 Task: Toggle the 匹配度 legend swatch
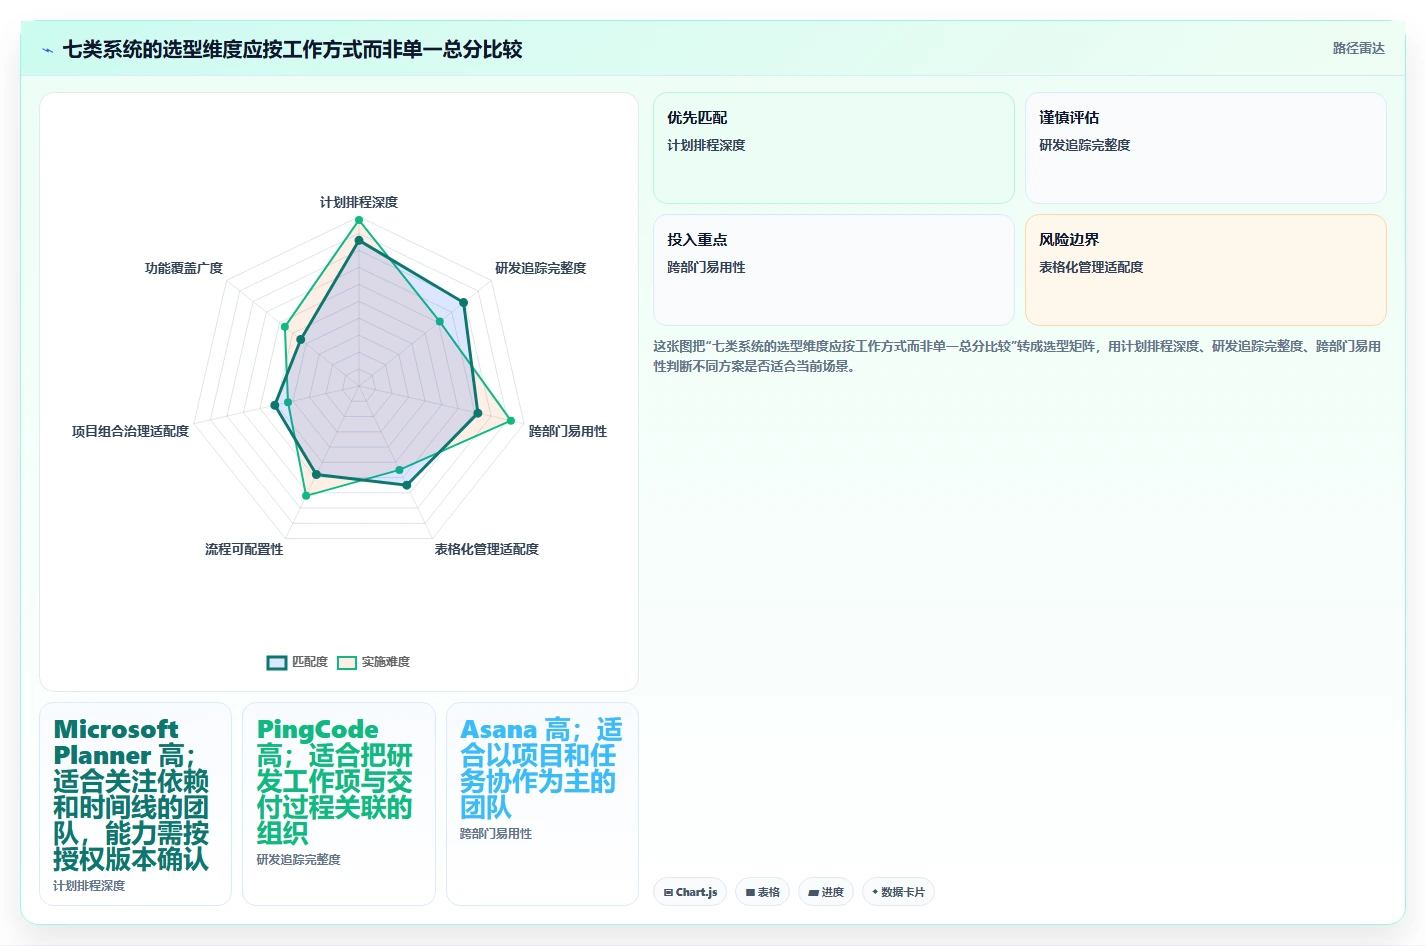point(277,662)
